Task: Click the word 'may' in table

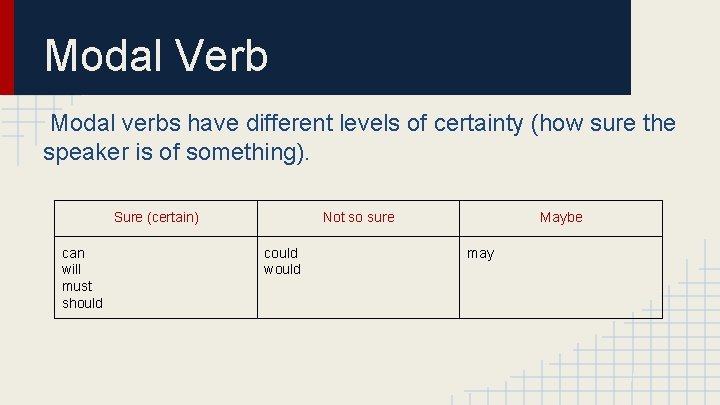Action: click(480, 254)
